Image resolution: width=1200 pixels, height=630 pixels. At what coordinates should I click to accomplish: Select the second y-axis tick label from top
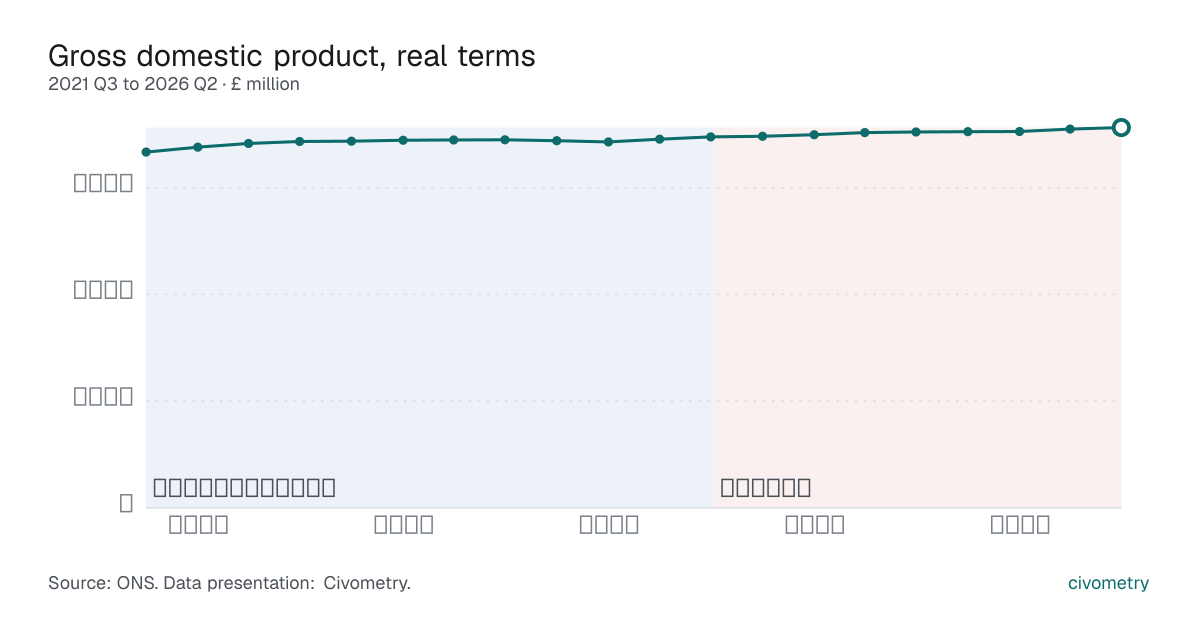click(103, 290)
